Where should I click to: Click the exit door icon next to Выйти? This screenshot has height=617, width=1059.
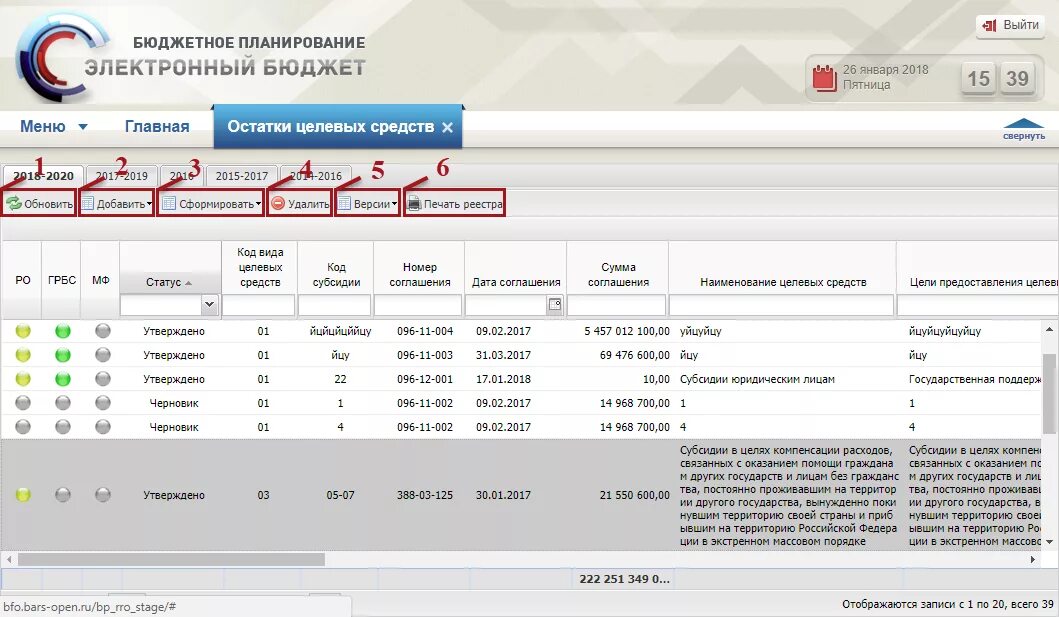click(989, 26)
